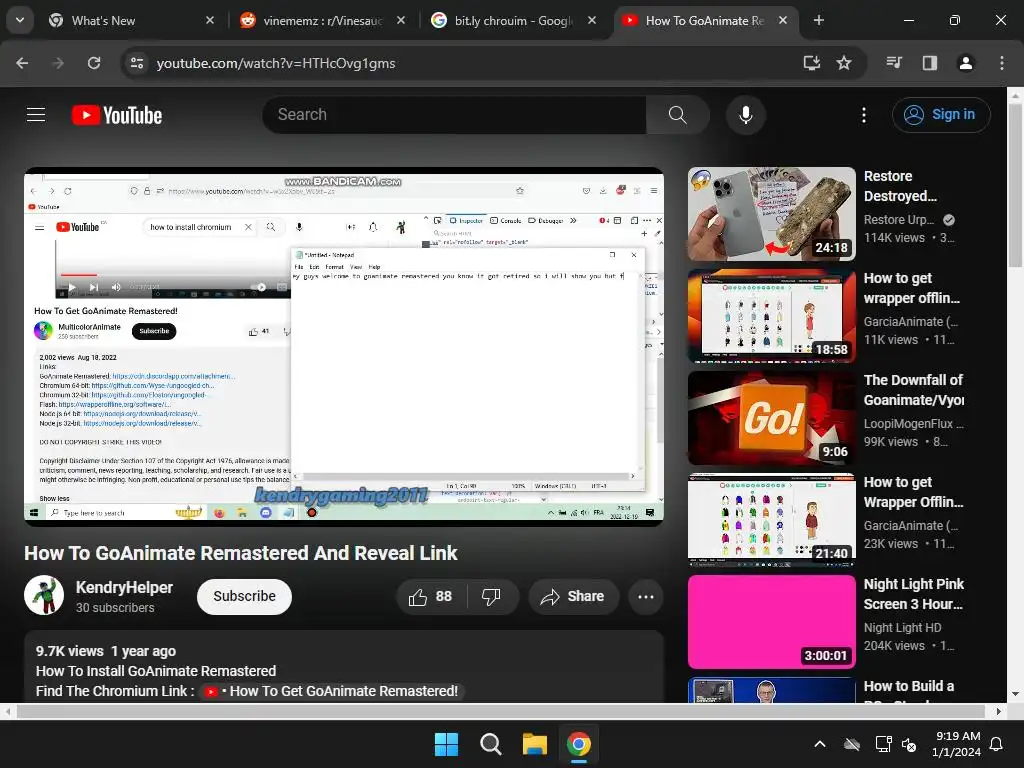Open Chrome's three-dot menu
1024x768 pixels.
point(1001,63)
